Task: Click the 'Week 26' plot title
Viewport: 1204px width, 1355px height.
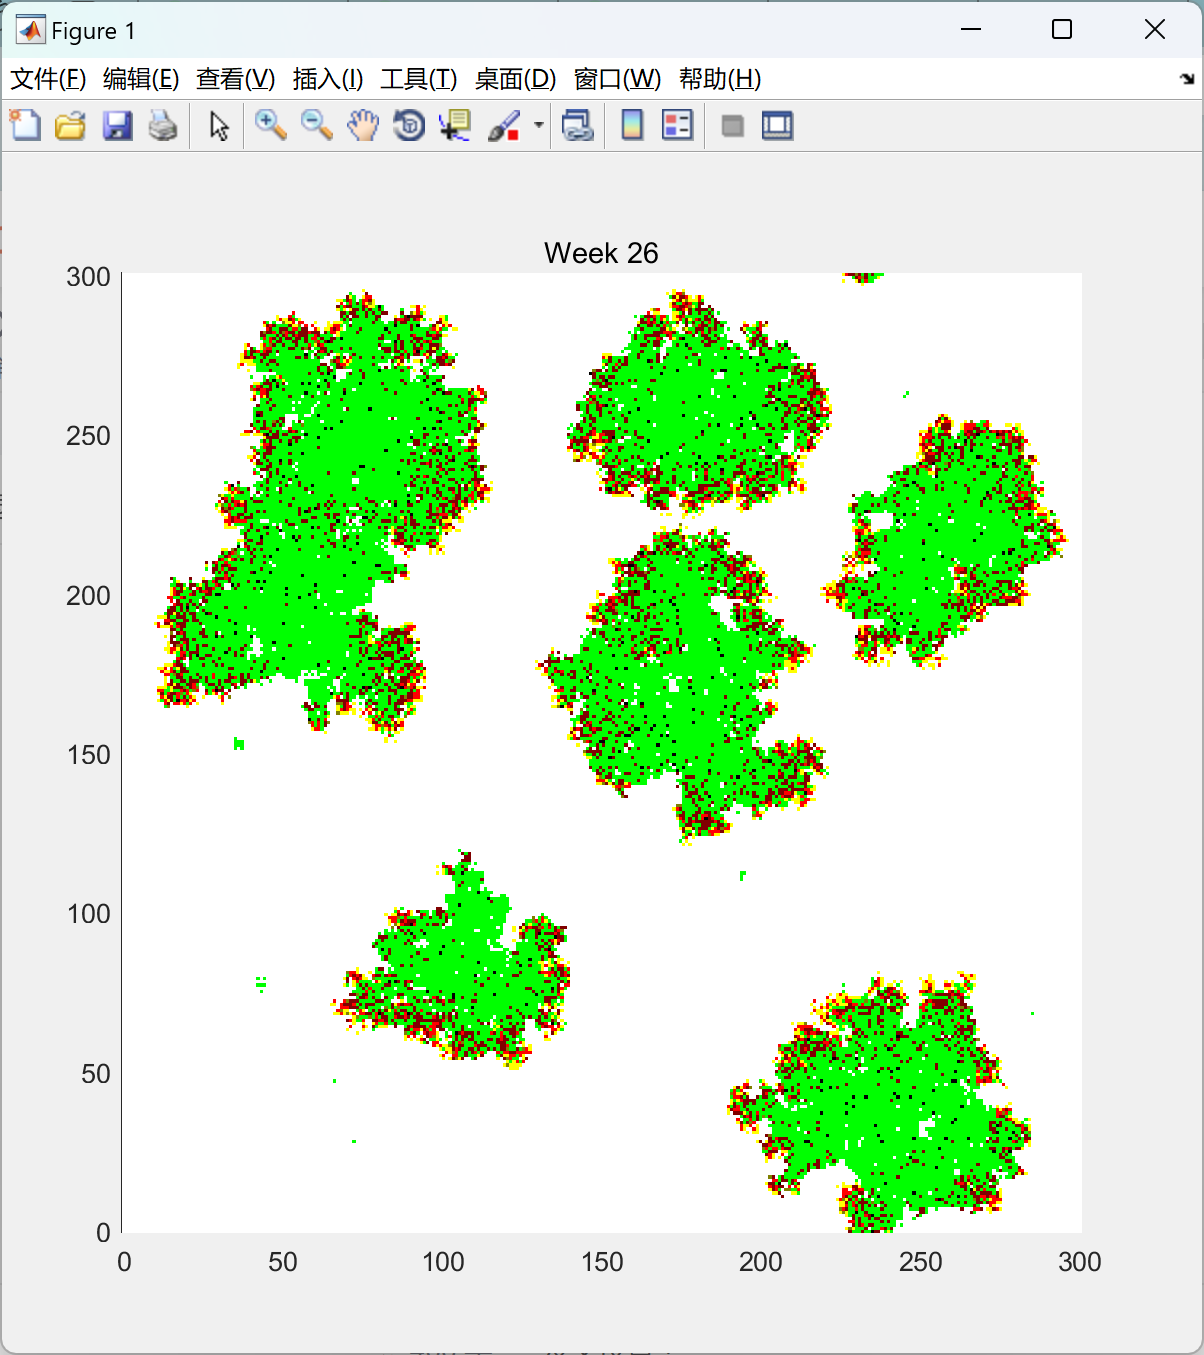Action: [601, 253]
